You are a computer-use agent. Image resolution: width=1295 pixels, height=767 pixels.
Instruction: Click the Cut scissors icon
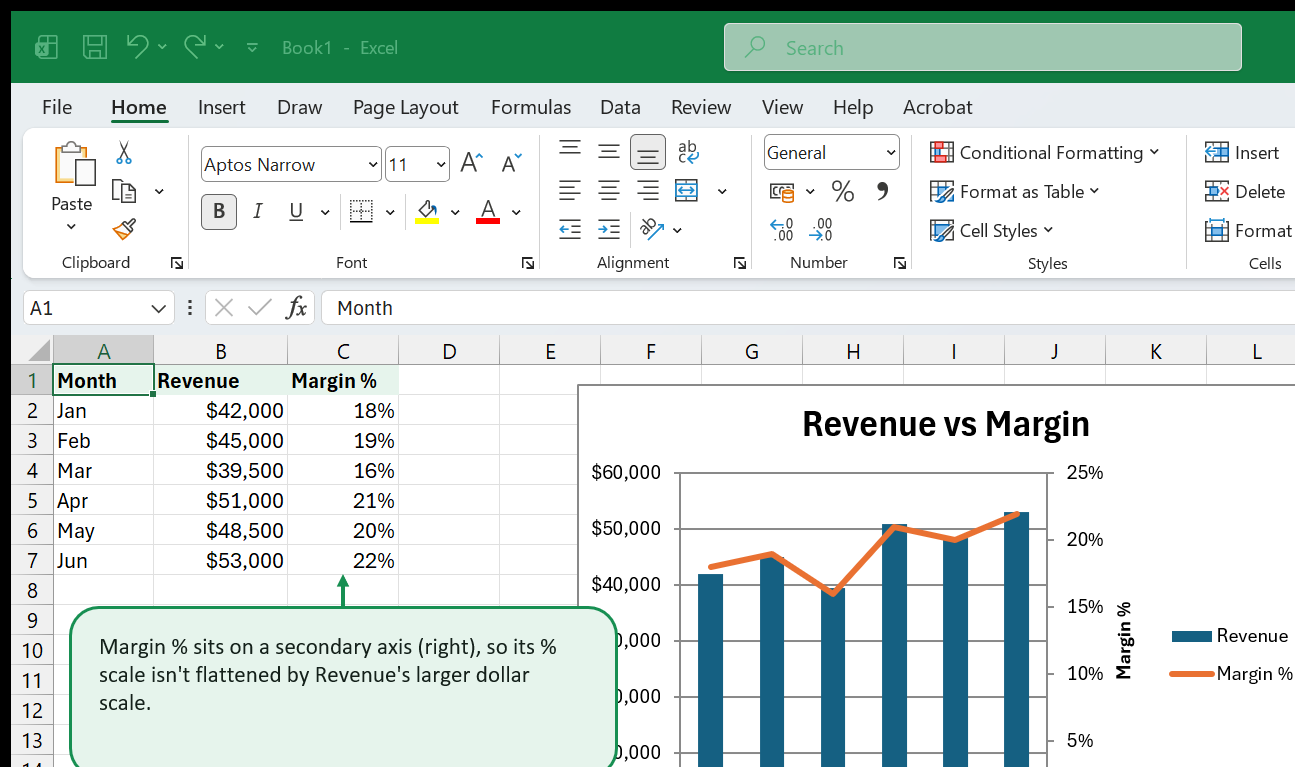pos(124,153)
